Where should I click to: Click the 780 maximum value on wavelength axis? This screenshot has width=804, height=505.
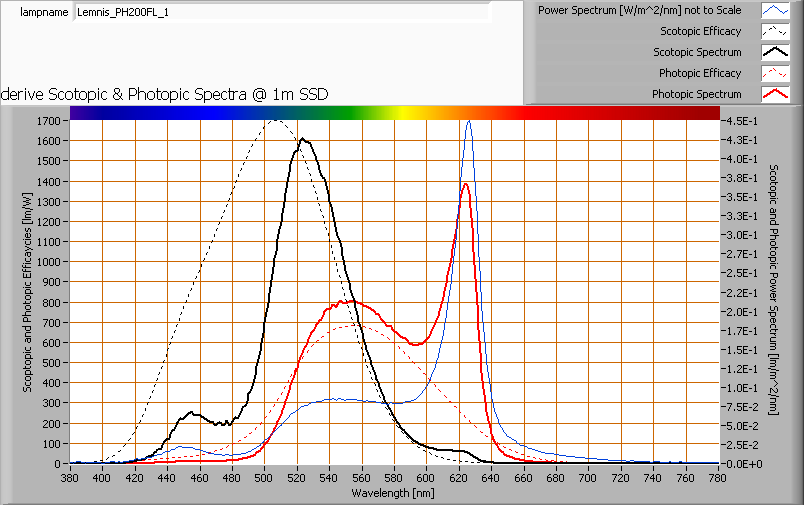(x=717, y=479)
